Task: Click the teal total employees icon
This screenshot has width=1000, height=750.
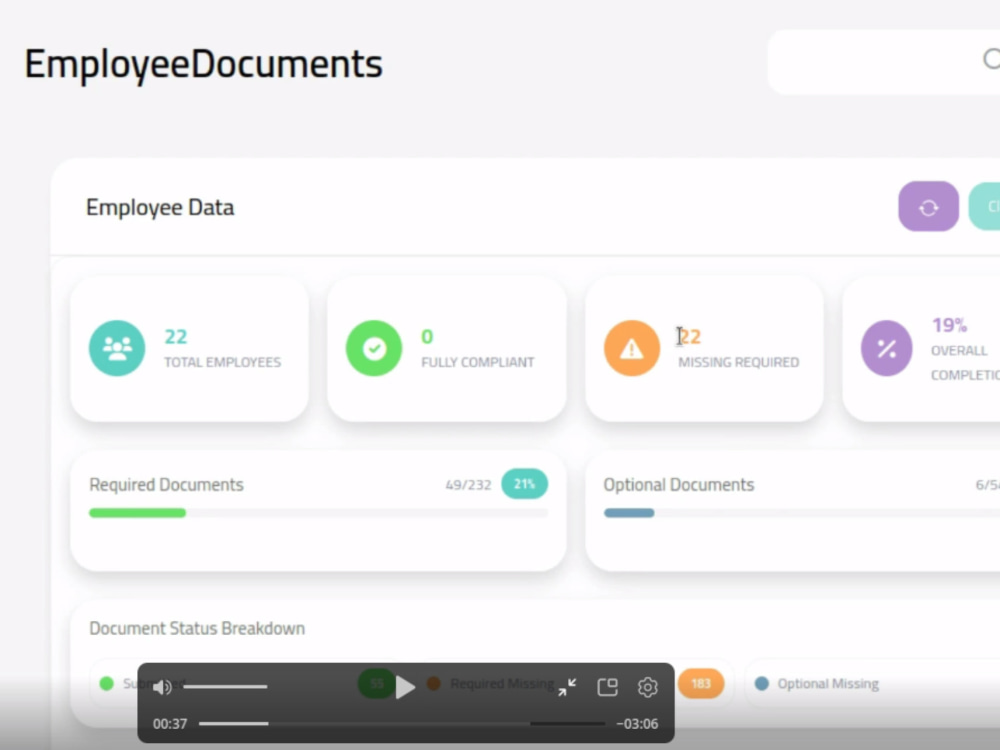Action: pos(117,348)
